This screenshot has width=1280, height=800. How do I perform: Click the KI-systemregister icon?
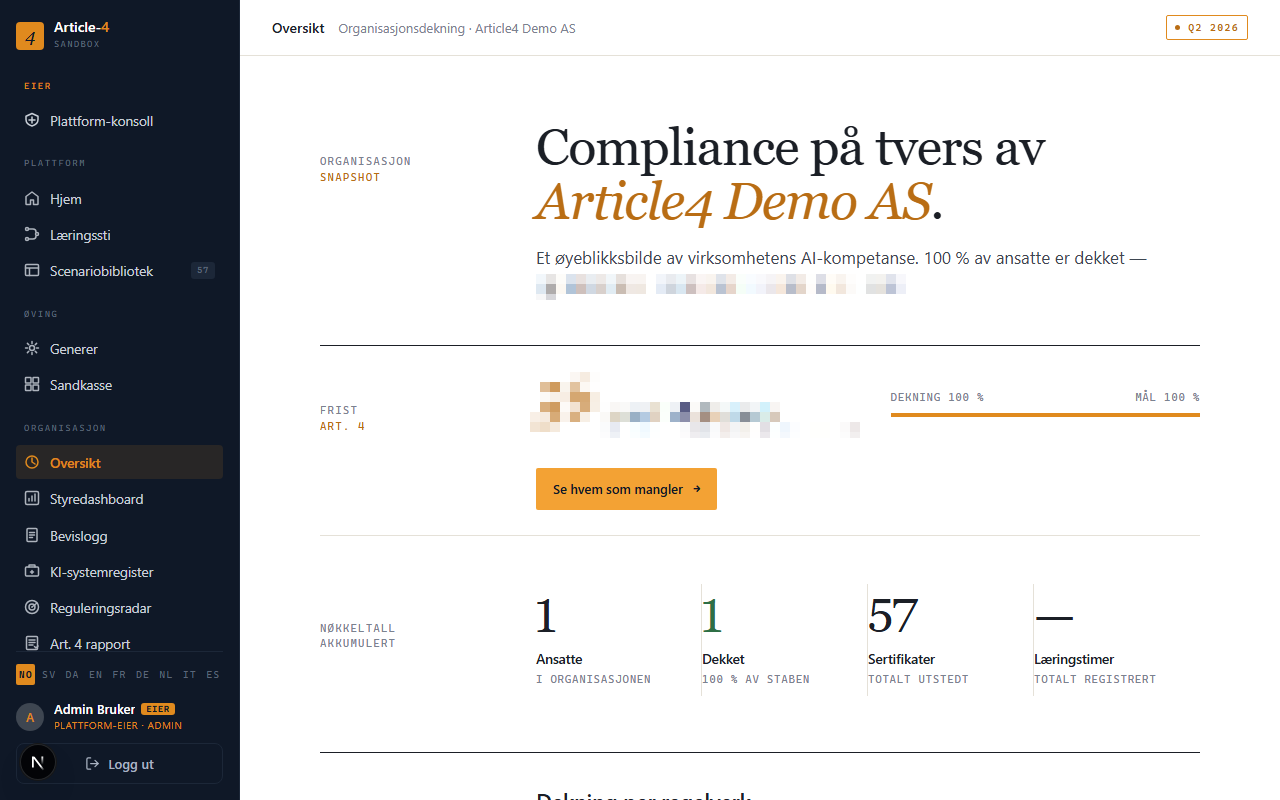tap(32, 572)
